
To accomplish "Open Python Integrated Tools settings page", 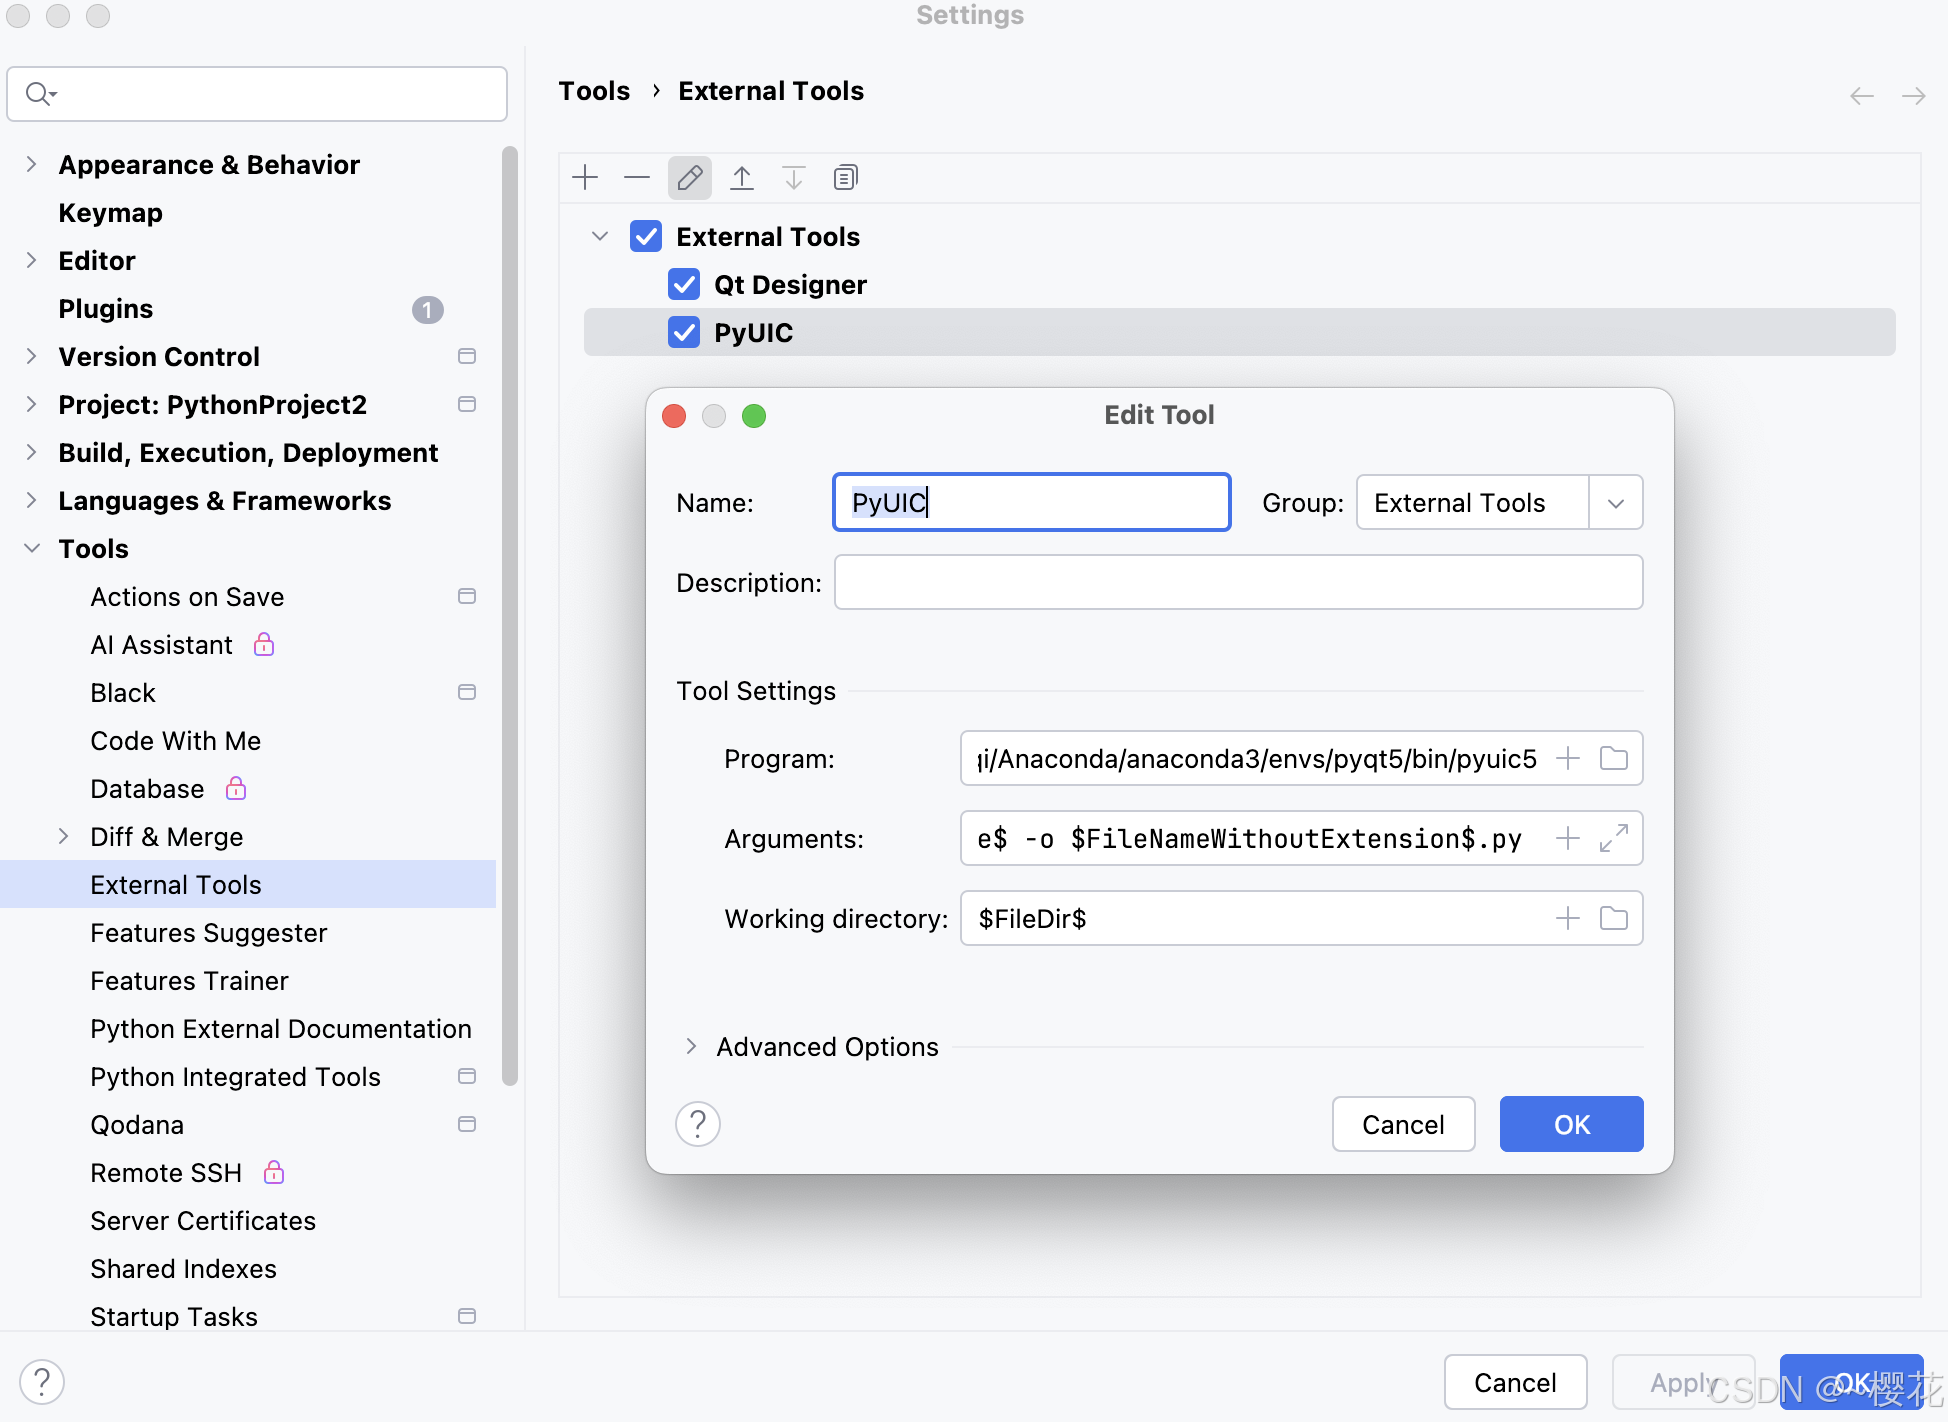I will tap(235, 1077).
